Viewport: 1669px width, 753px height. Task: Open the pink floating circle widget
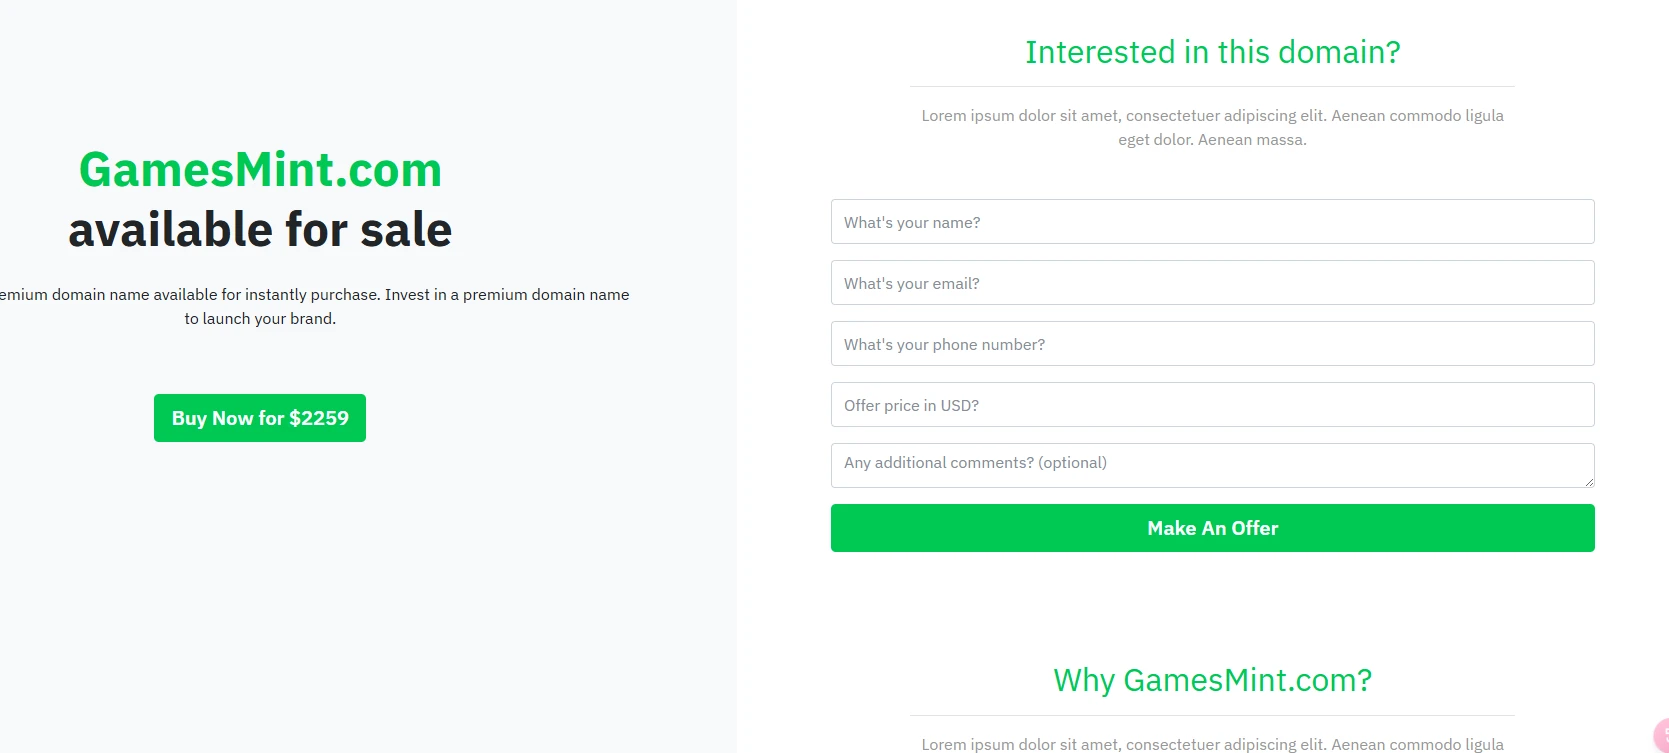pyautogui.click(x=1660, y=737)
